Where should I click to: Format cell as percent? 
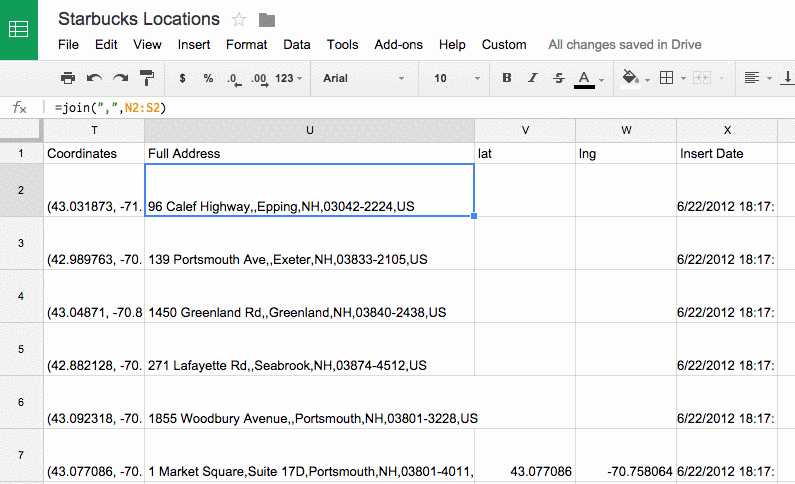coord(208,78)
